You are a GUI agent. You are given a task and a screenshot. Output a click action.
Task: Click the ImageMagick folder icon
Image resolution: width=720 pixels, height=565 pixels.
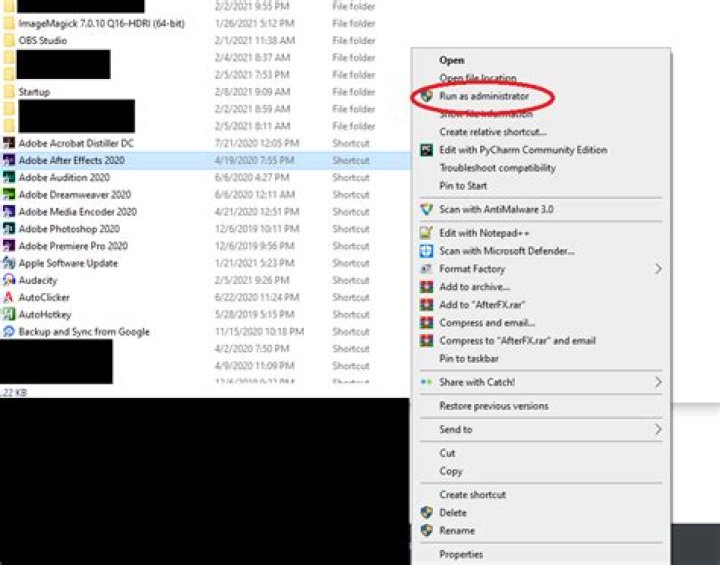point(9,23)
